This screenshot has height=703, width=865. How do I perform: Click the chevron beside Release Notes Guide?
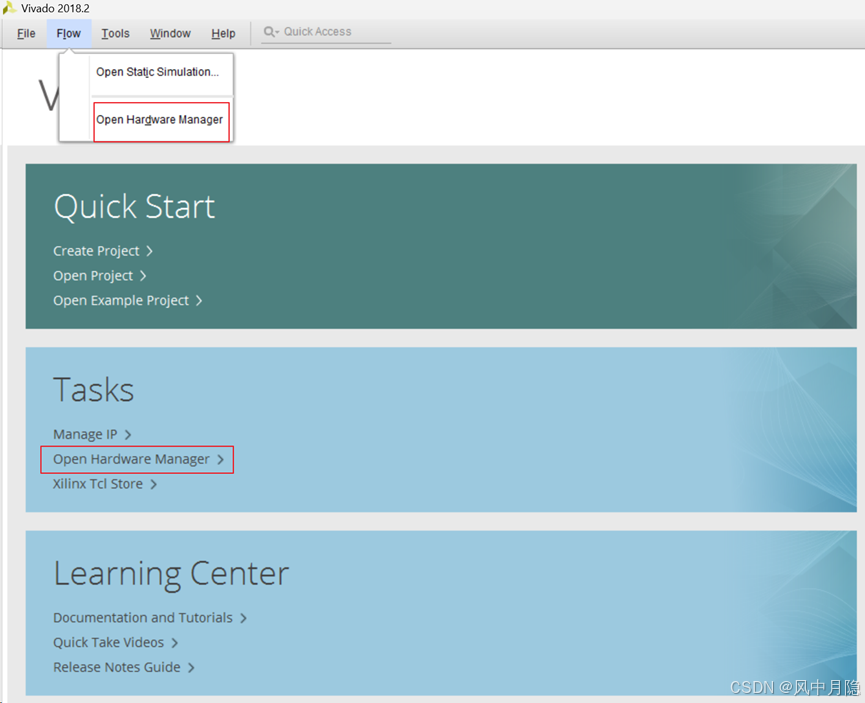pos(191,668)
